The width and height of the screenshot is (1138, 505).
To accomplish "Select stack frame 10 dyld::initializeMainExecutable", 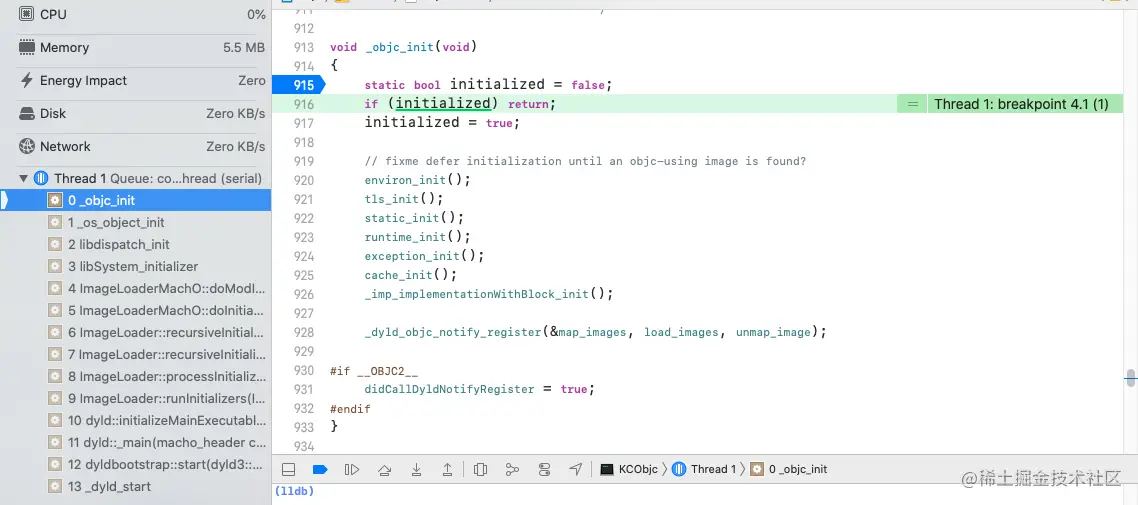I will [136, 420].
